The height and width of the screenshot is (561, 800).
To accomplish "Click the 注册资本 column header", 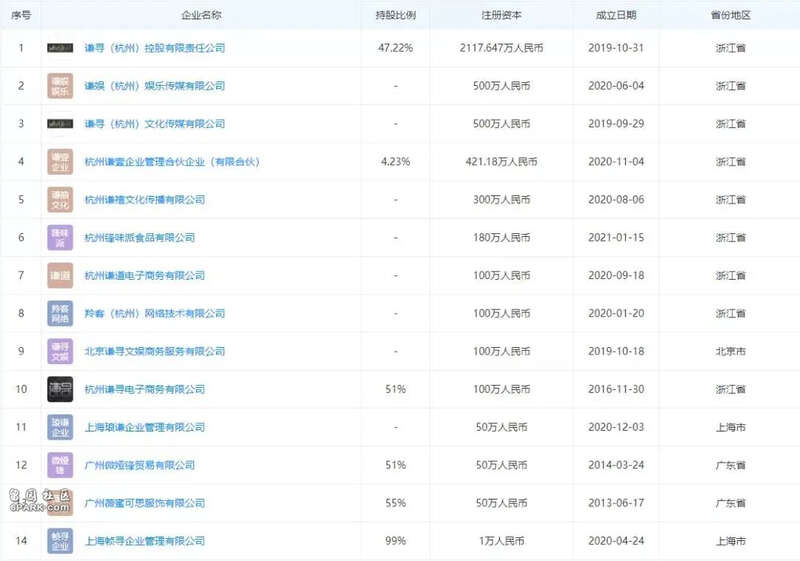I will 502,15.
